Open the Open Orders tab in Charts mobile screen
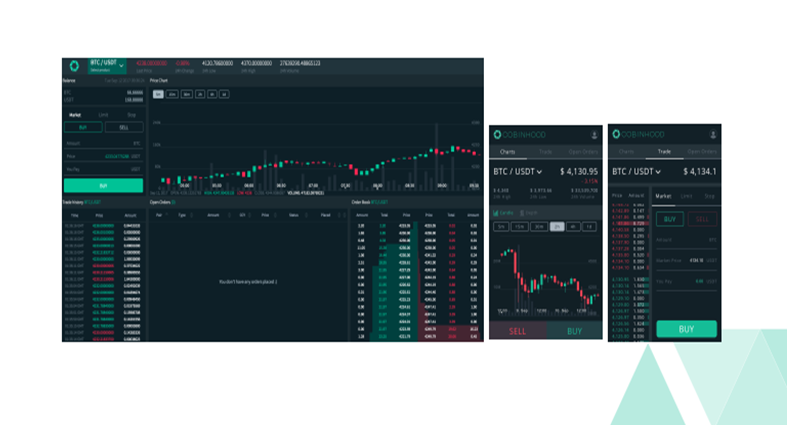The height and width of the screenshot is (425, 787). point(583,152)
